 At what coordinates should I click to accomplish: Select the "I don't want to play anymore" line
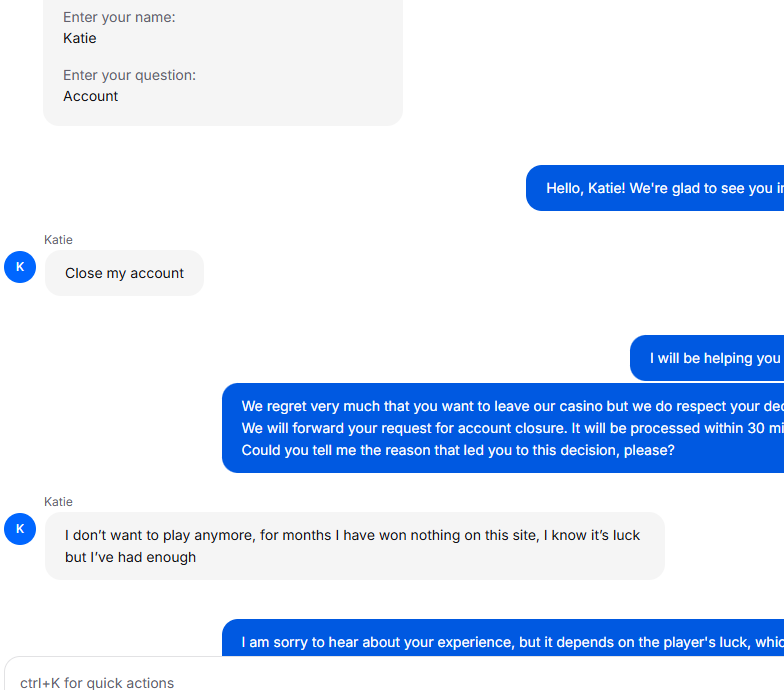[x=352, y=535]
